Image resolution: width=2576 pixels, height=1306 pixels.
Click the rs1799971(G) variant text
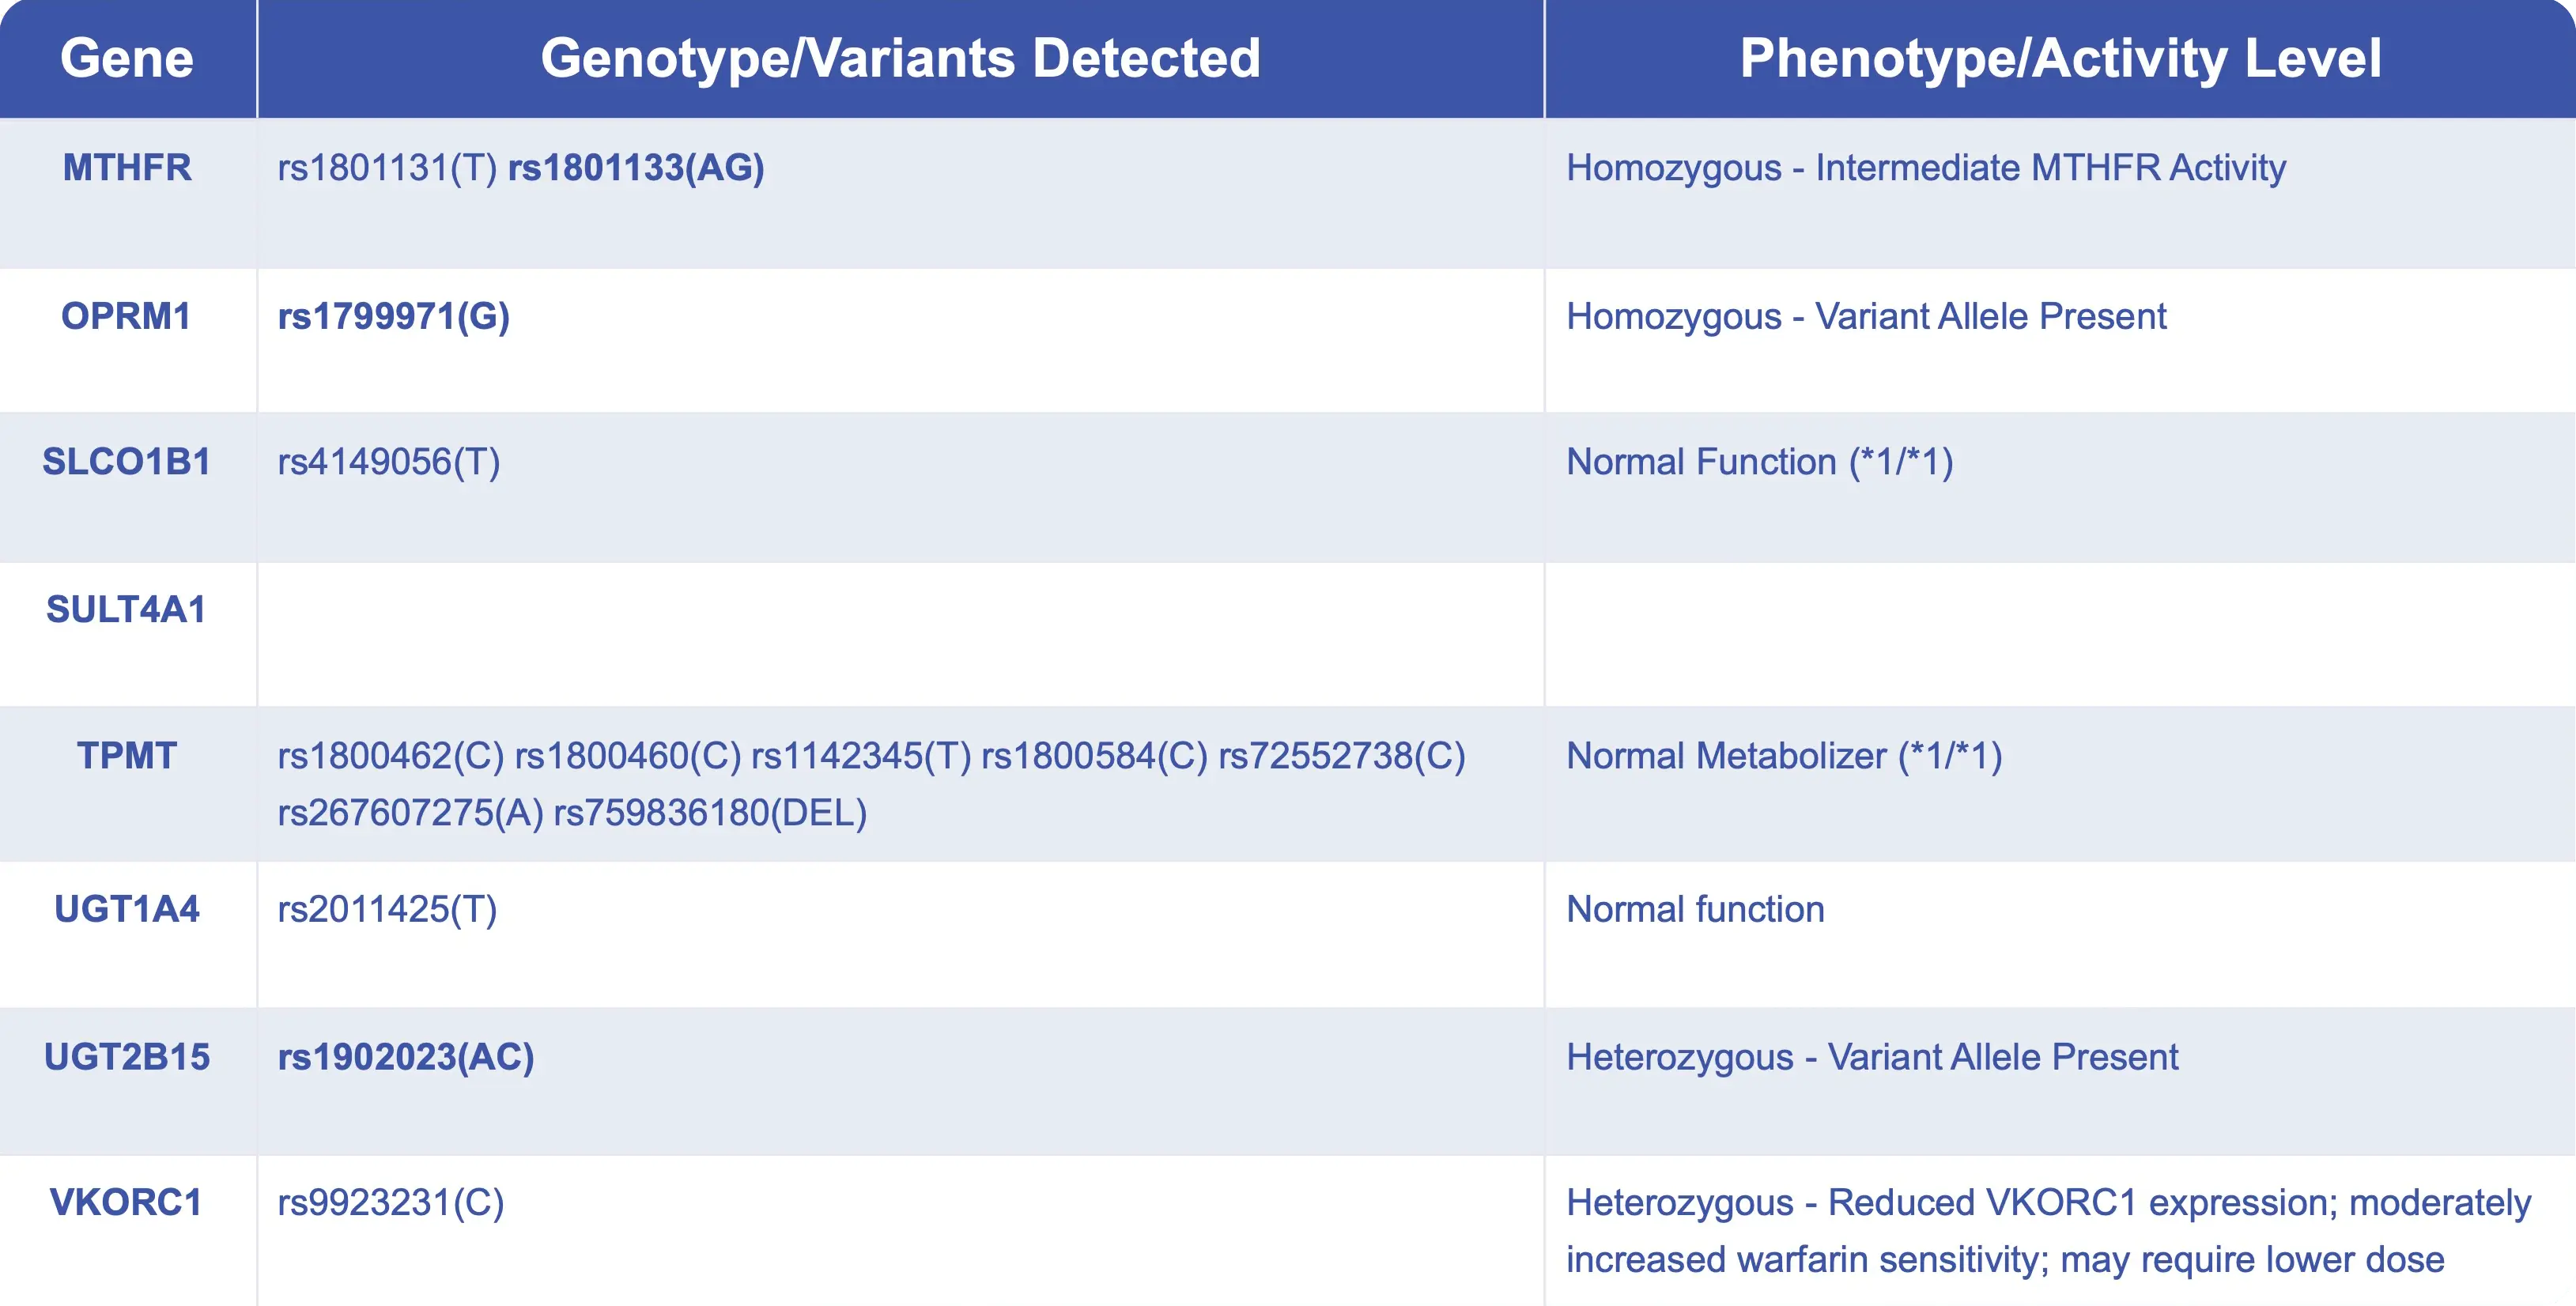tap(394, 316)
